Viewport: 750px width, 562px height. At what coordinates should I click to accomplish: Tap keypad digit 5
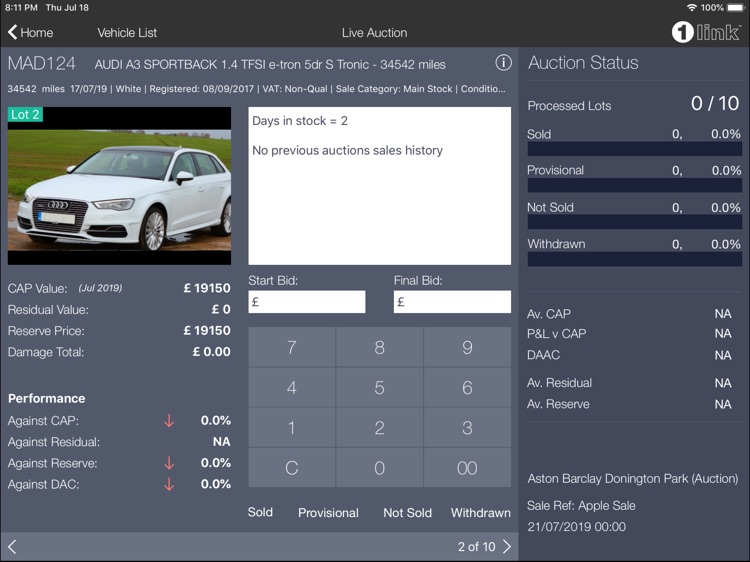click(379, 387)
